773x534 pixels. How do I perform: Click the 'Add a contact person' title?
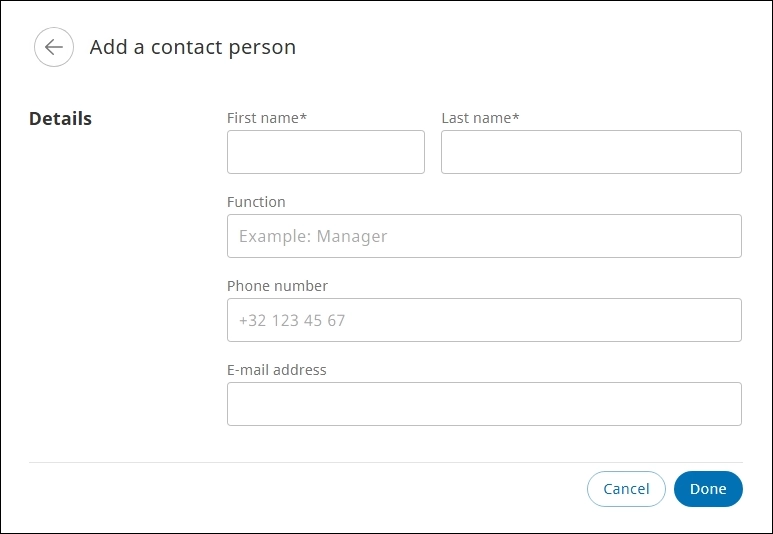193,47
